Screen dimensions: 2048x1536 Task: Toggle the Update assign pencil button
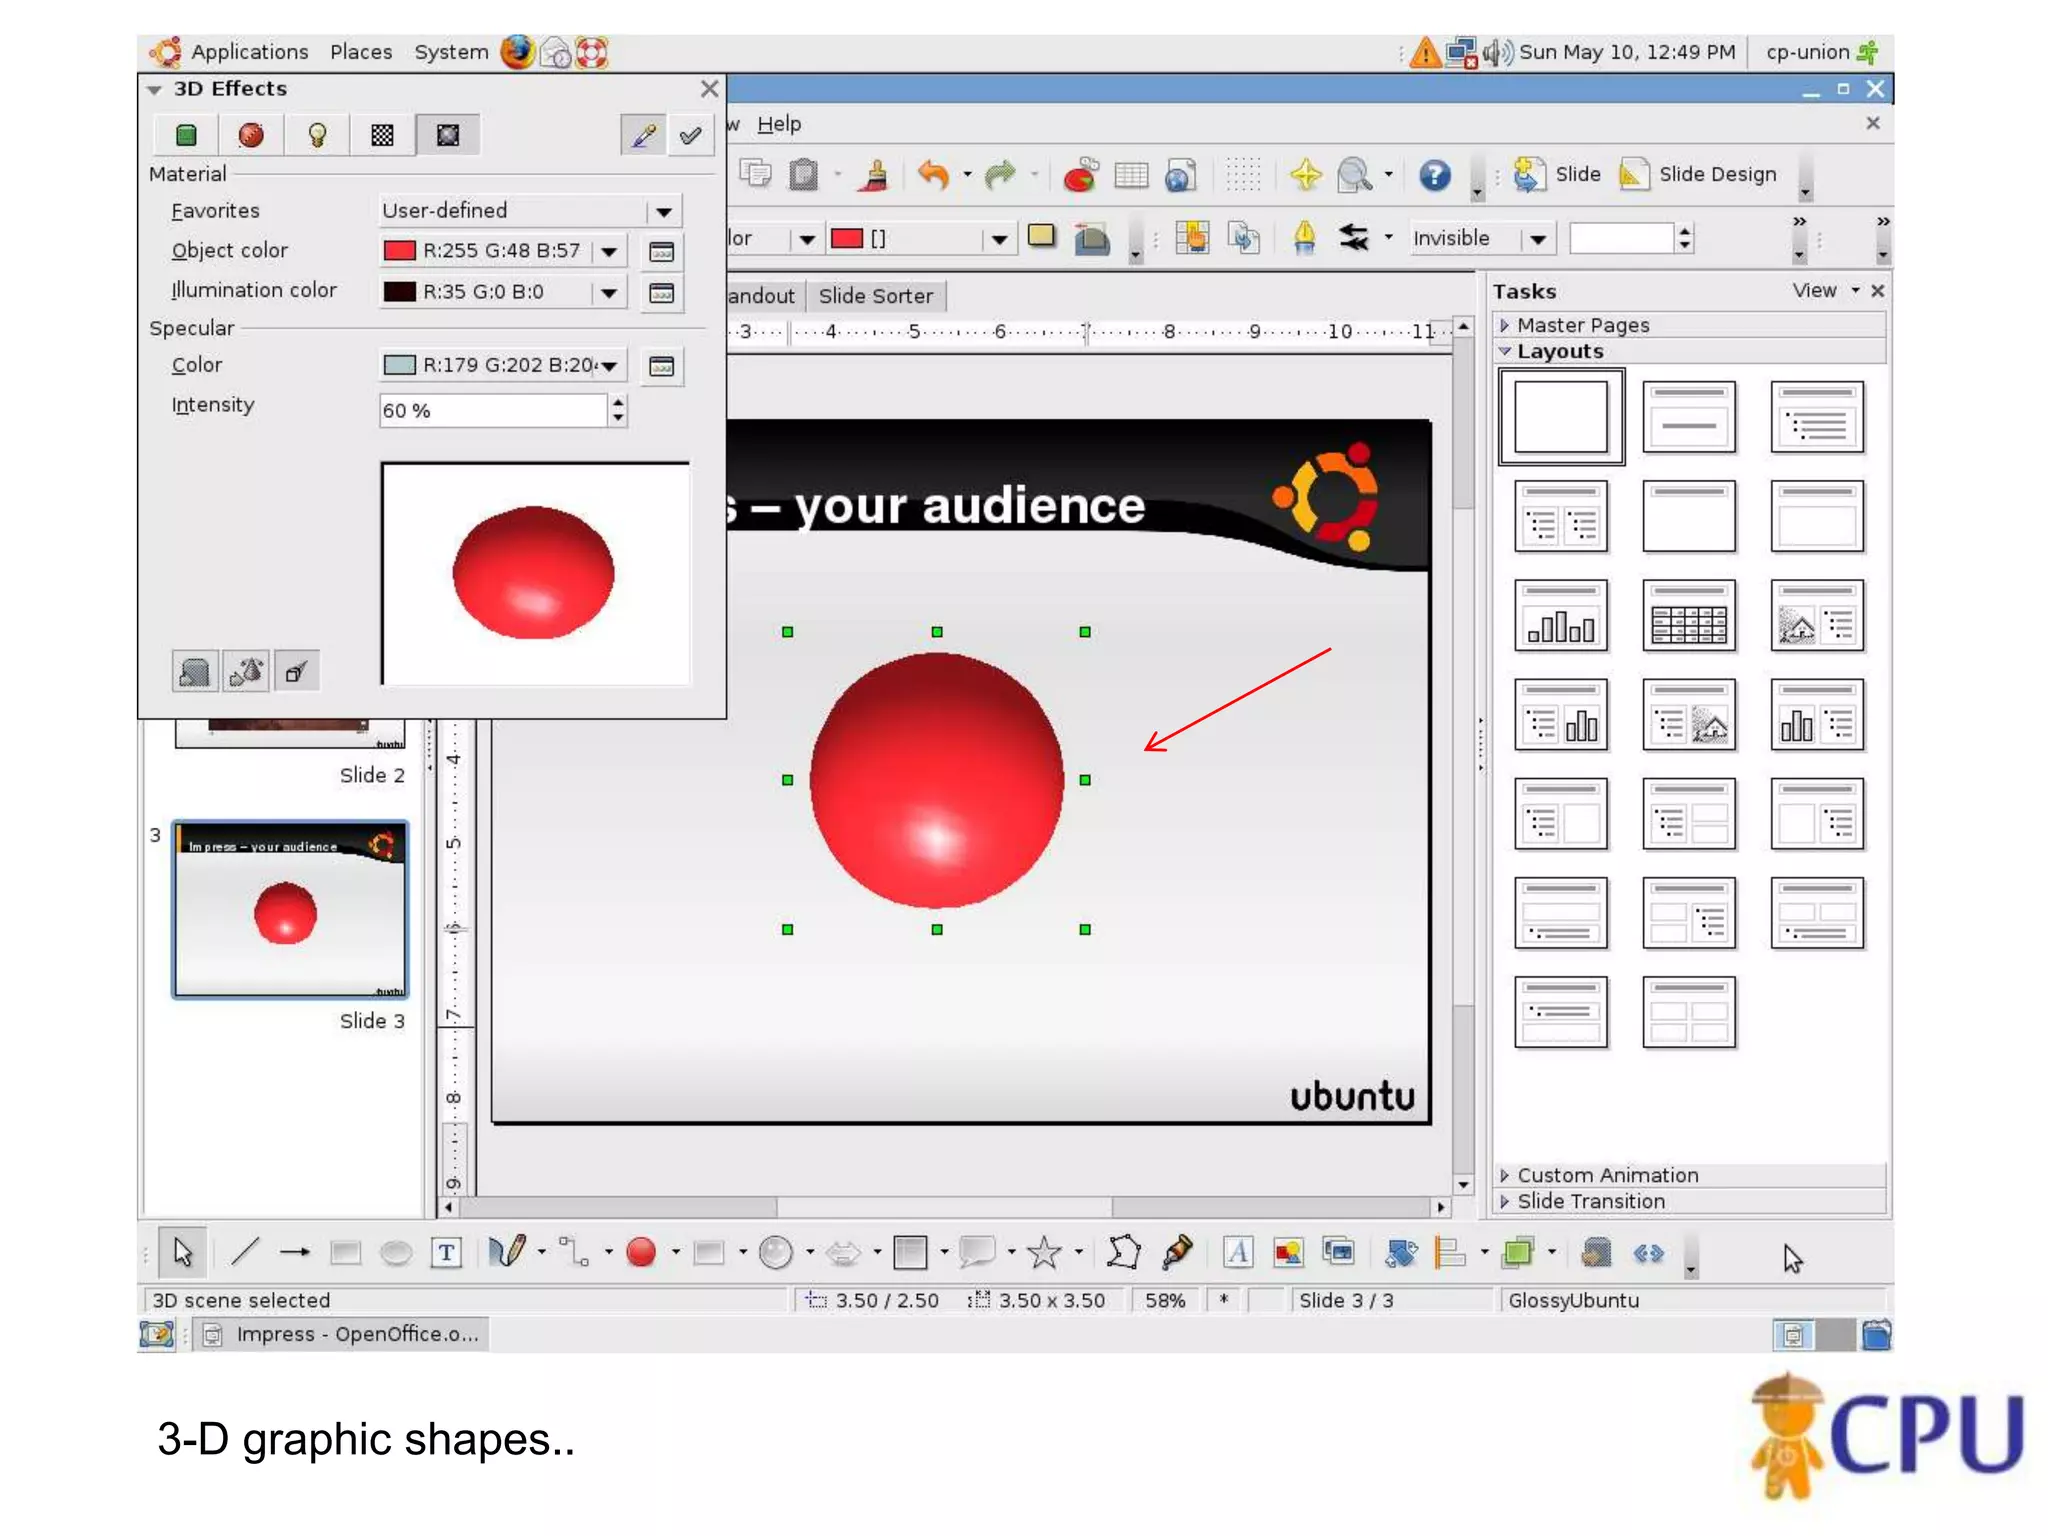[643, 135]
